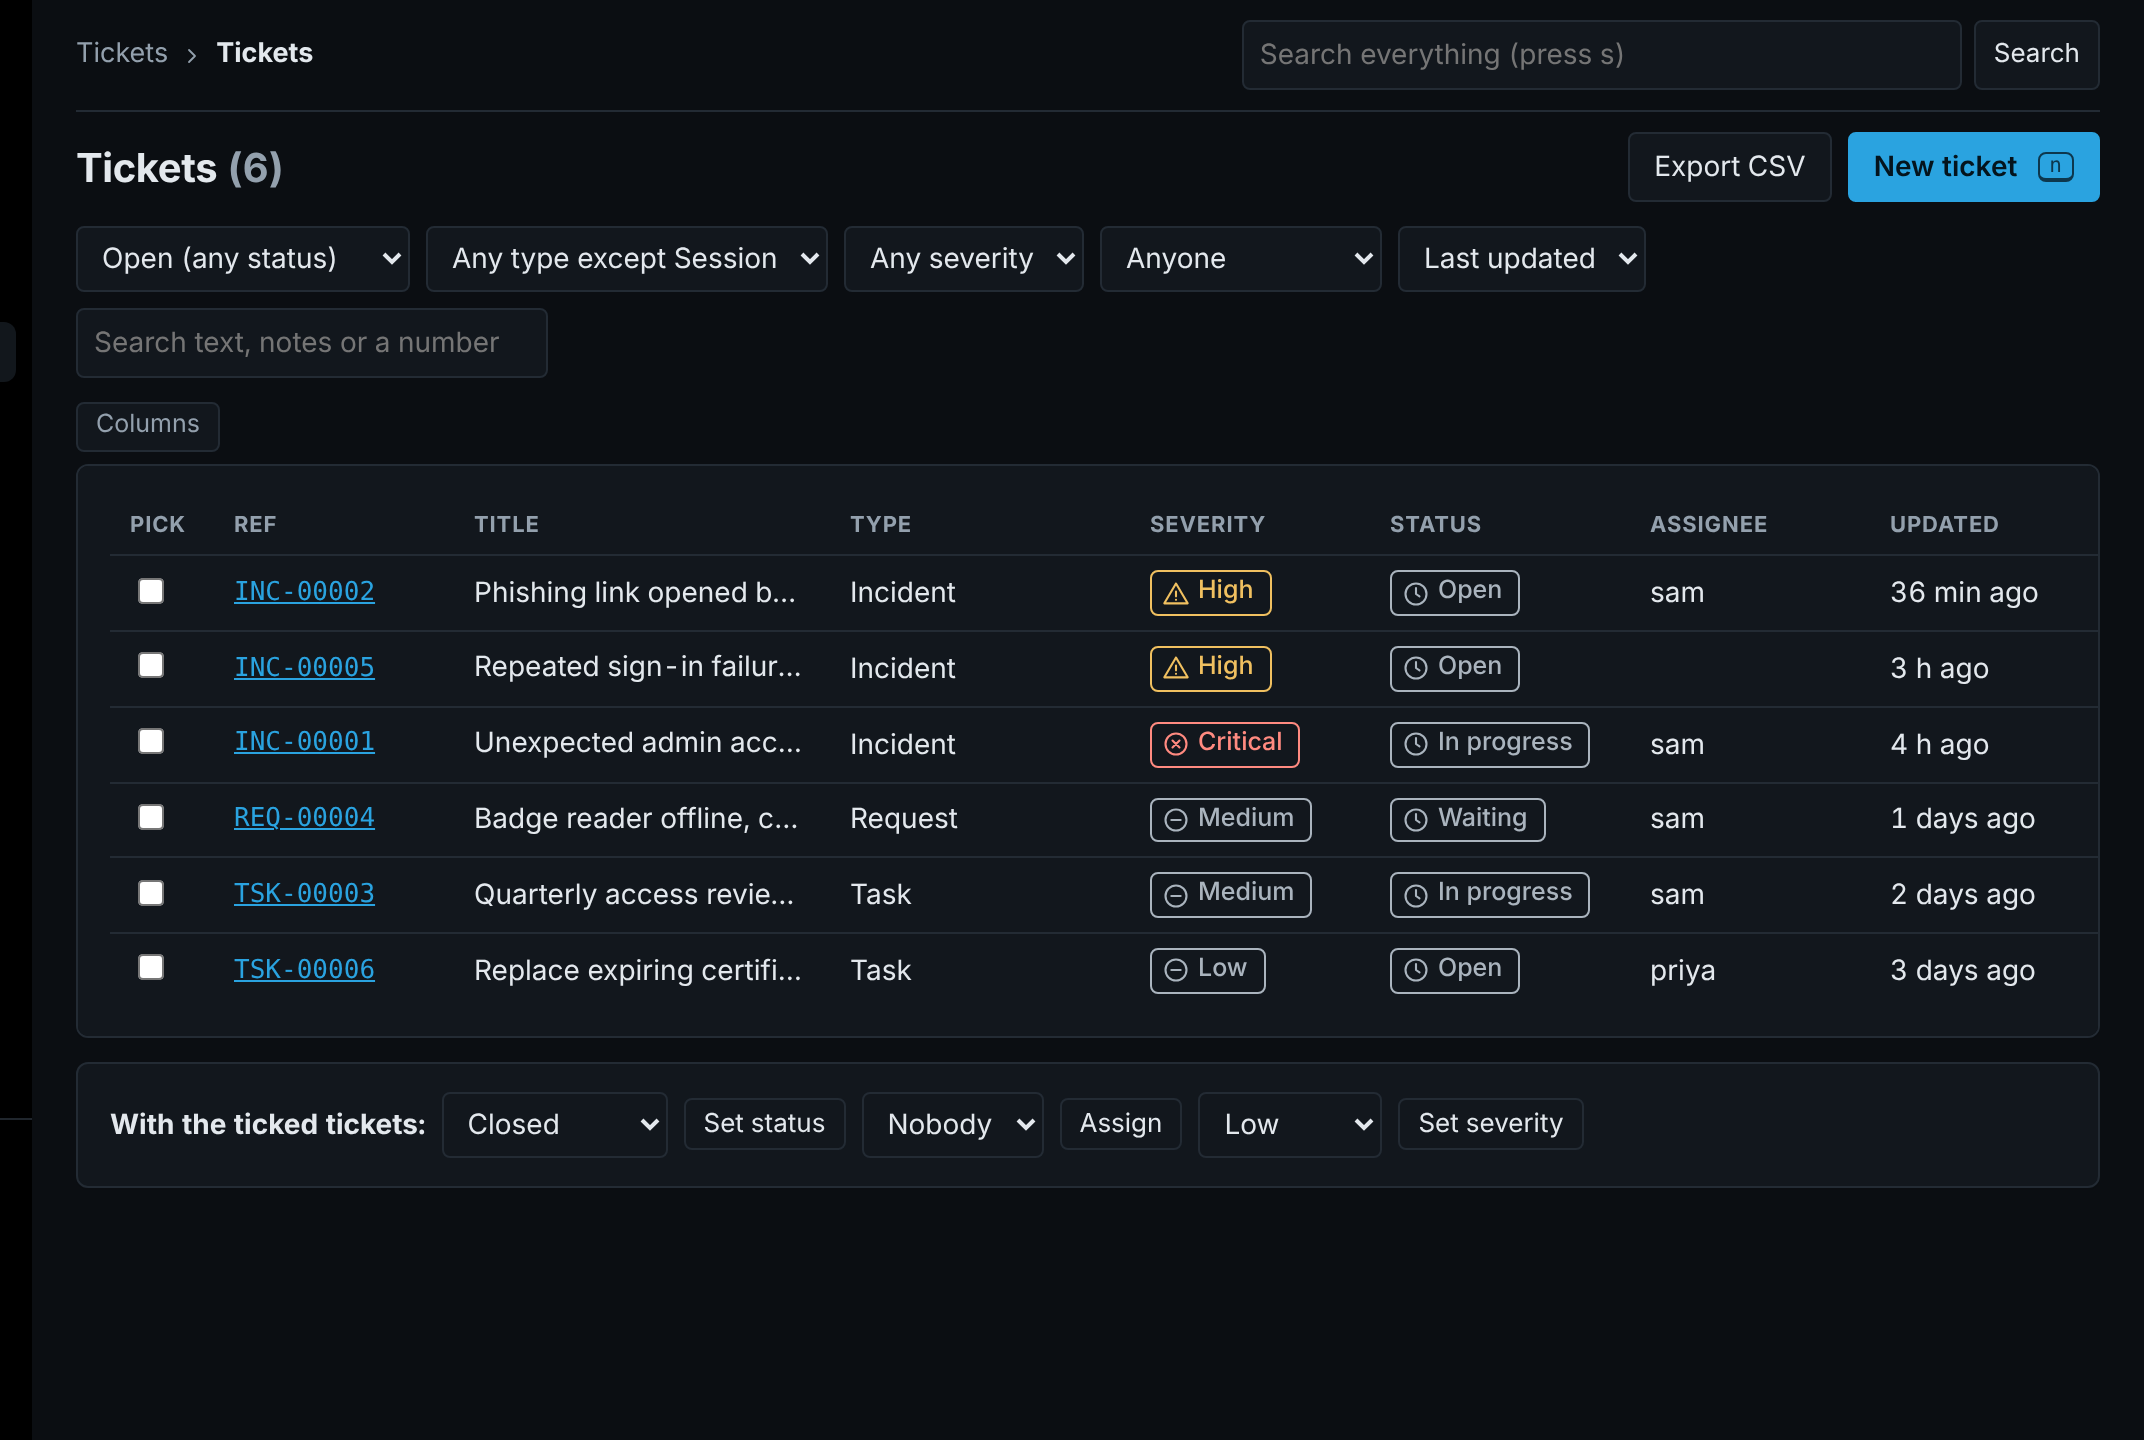Click the top Search button

coord(2036,54)
